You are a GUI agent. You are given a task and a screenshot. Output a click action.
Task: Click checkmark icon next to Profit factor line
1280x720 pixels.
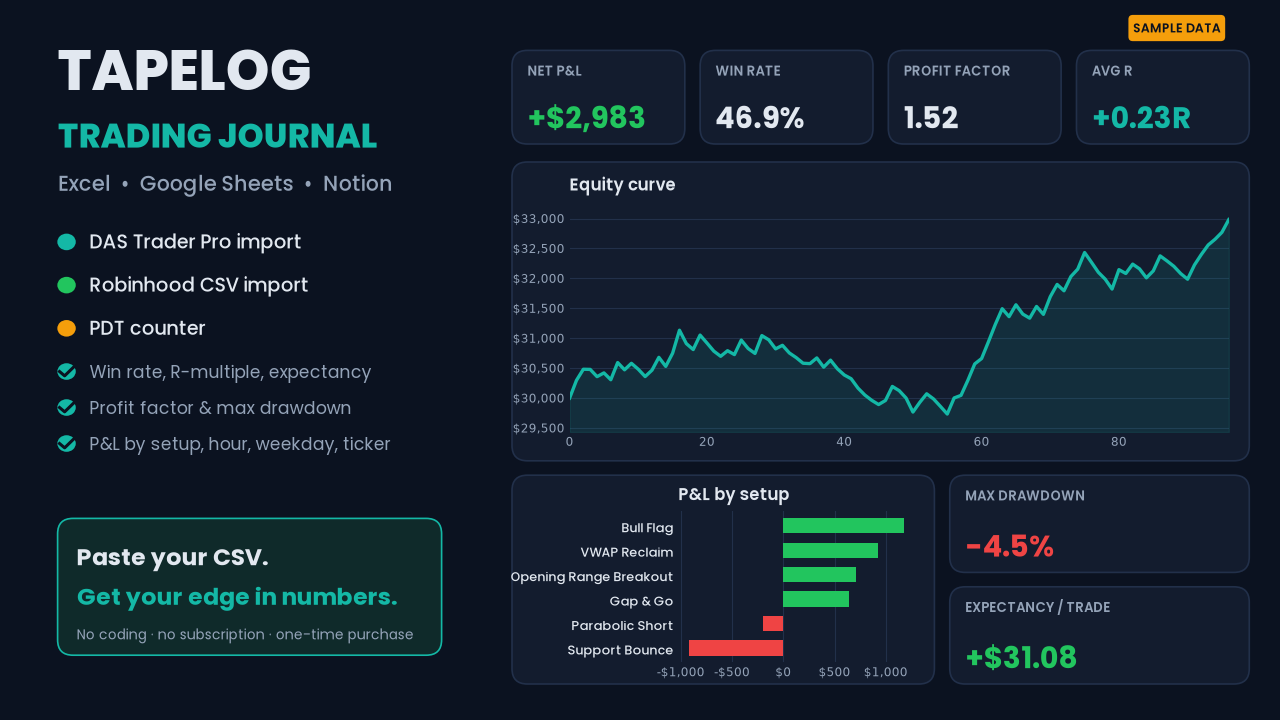coord(67,408)
